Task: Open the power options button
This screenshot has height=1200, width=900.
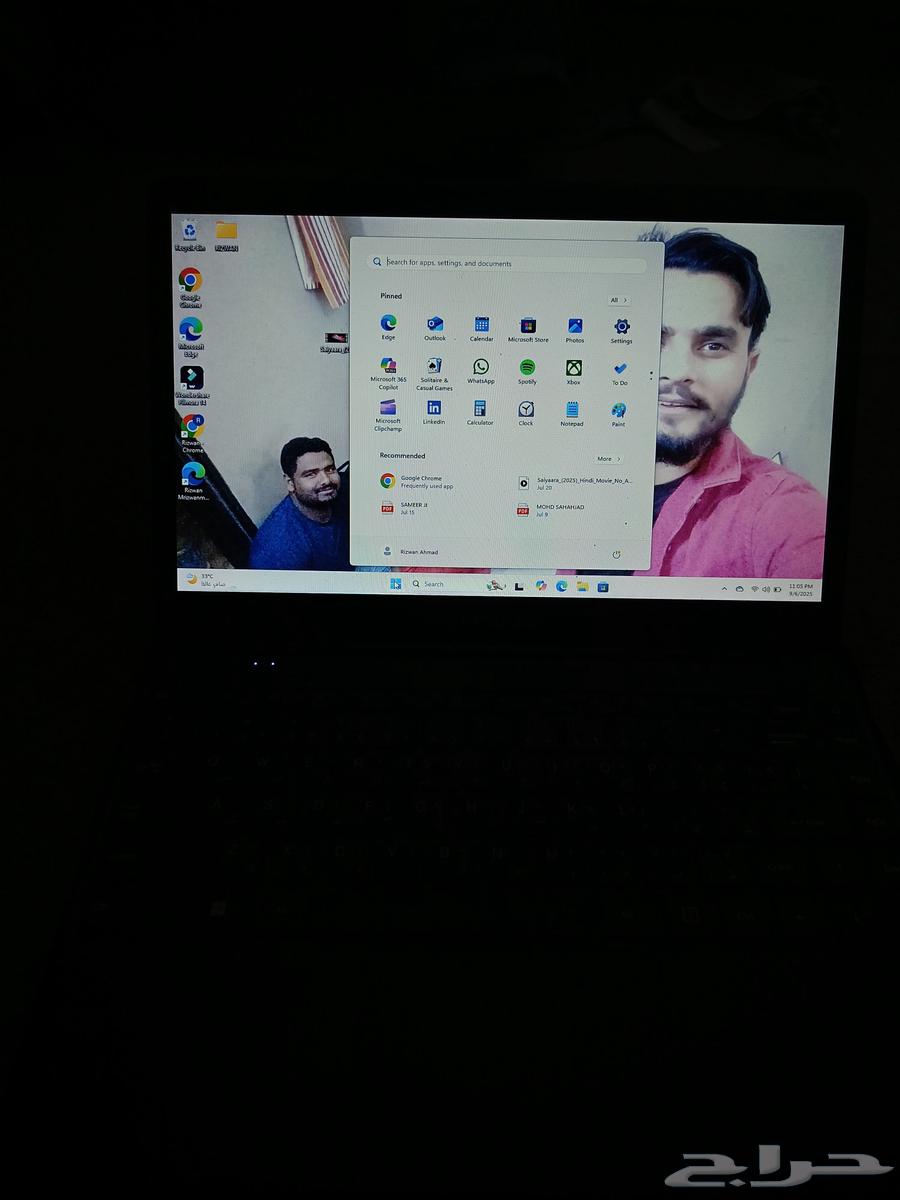Action: [617, 552]
